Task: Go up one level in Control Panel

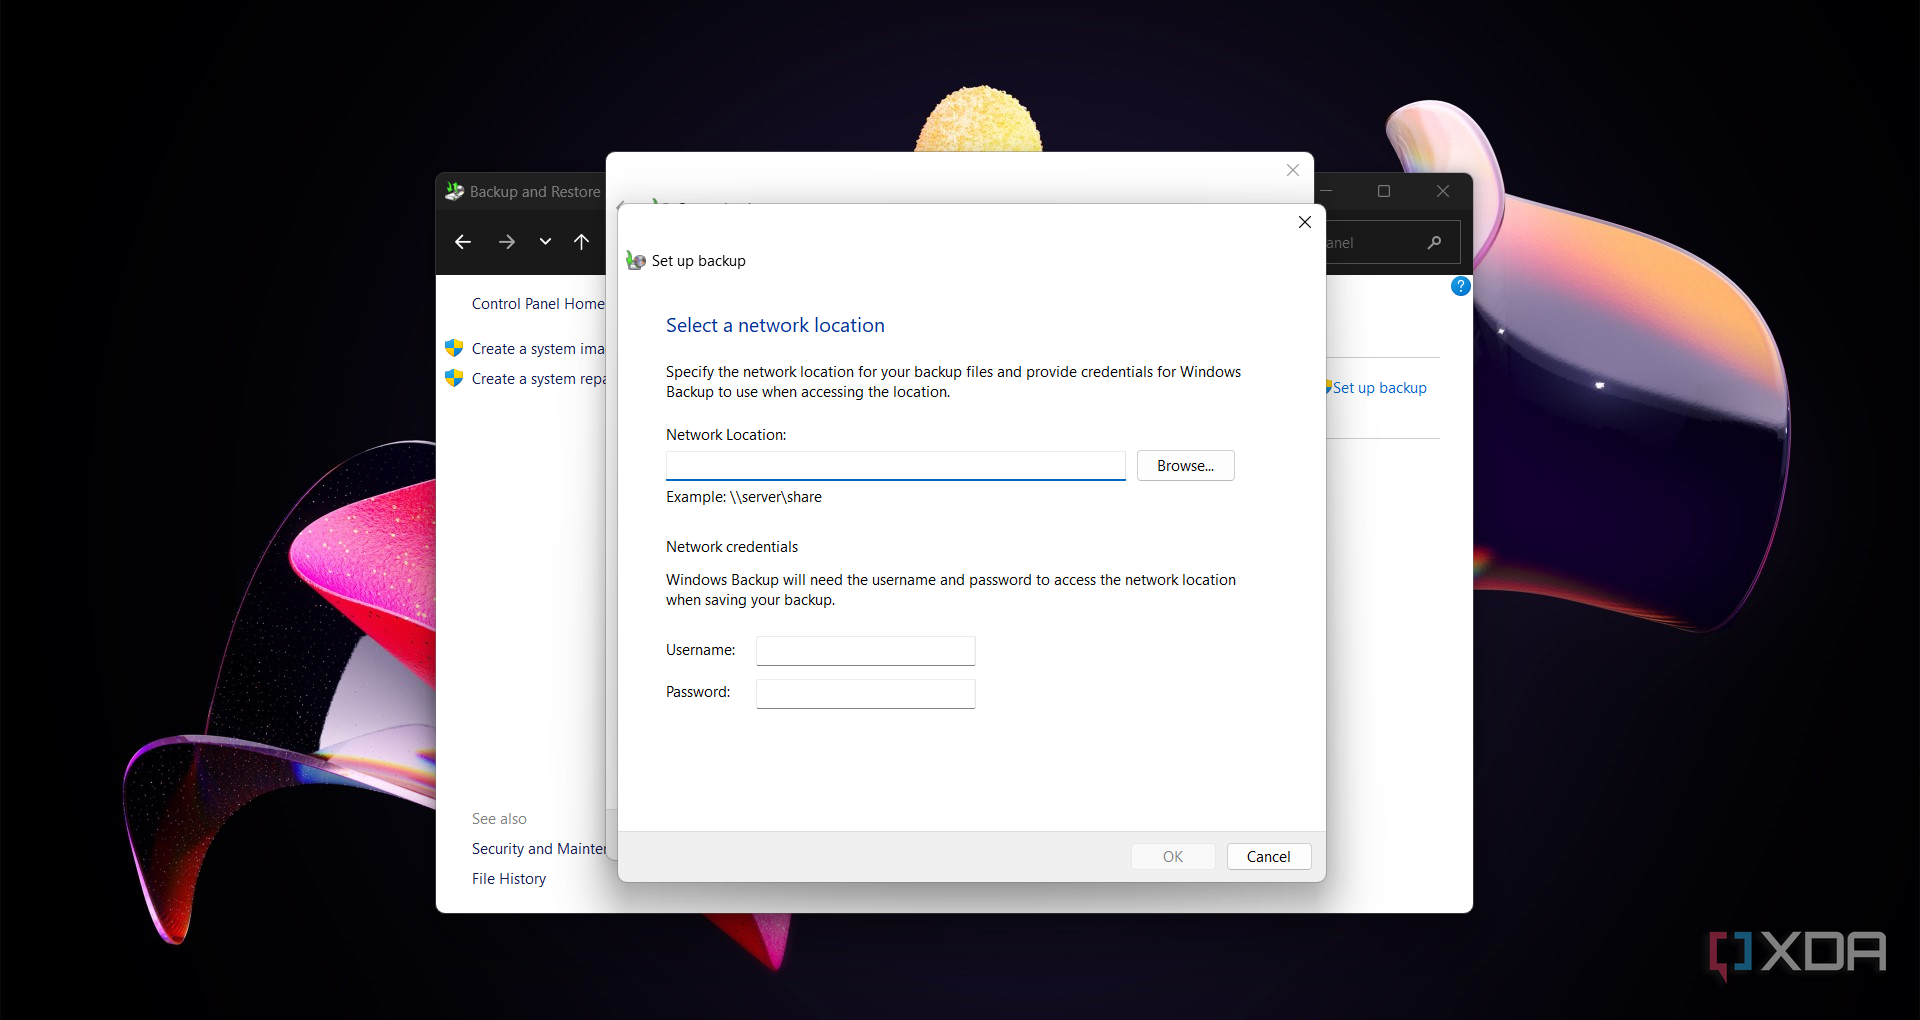Action: (581, 242)
